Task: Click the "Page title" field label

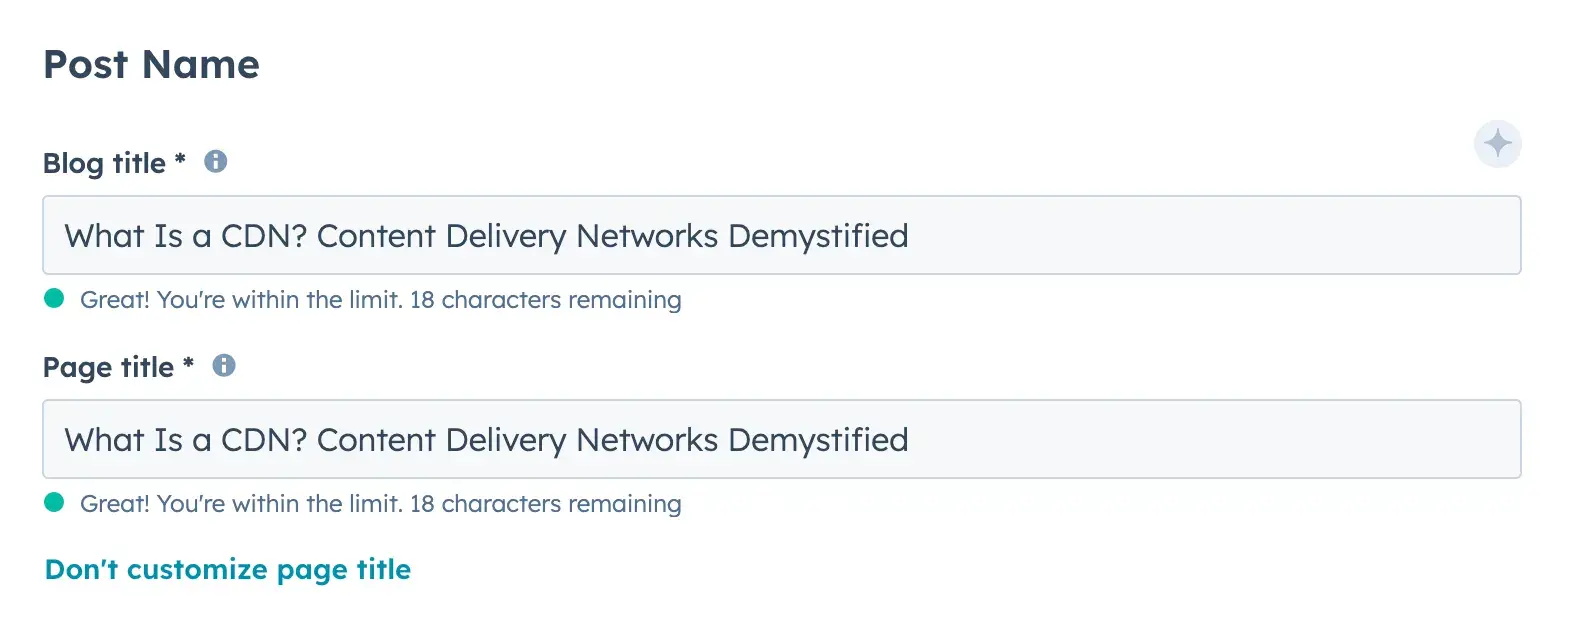Action: [108, 367]
